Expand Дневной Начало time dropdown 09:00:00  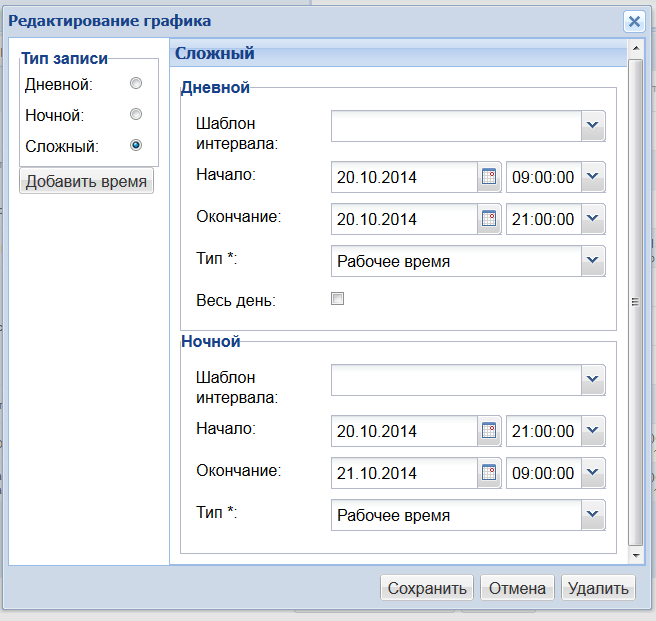593,177
